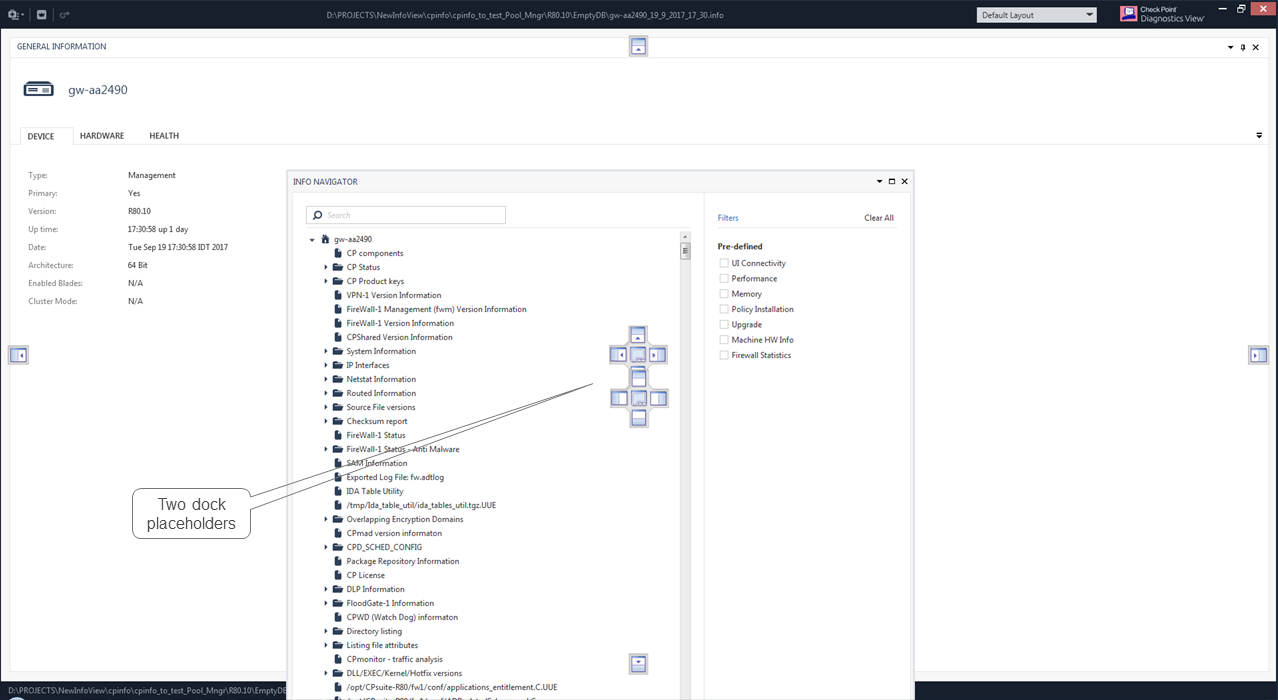Expand the System Information node

pos(326,351)
